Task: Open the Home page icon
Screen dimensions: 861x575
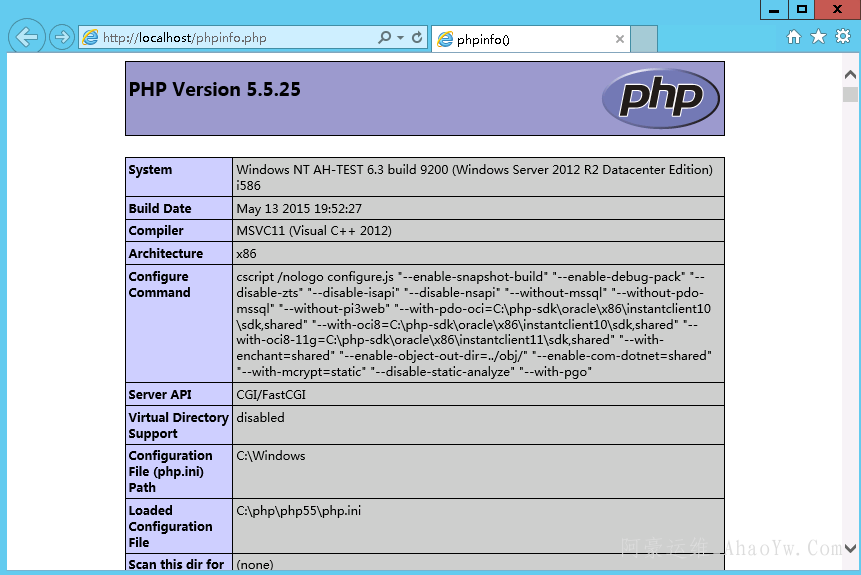Action: click(794, 37)
